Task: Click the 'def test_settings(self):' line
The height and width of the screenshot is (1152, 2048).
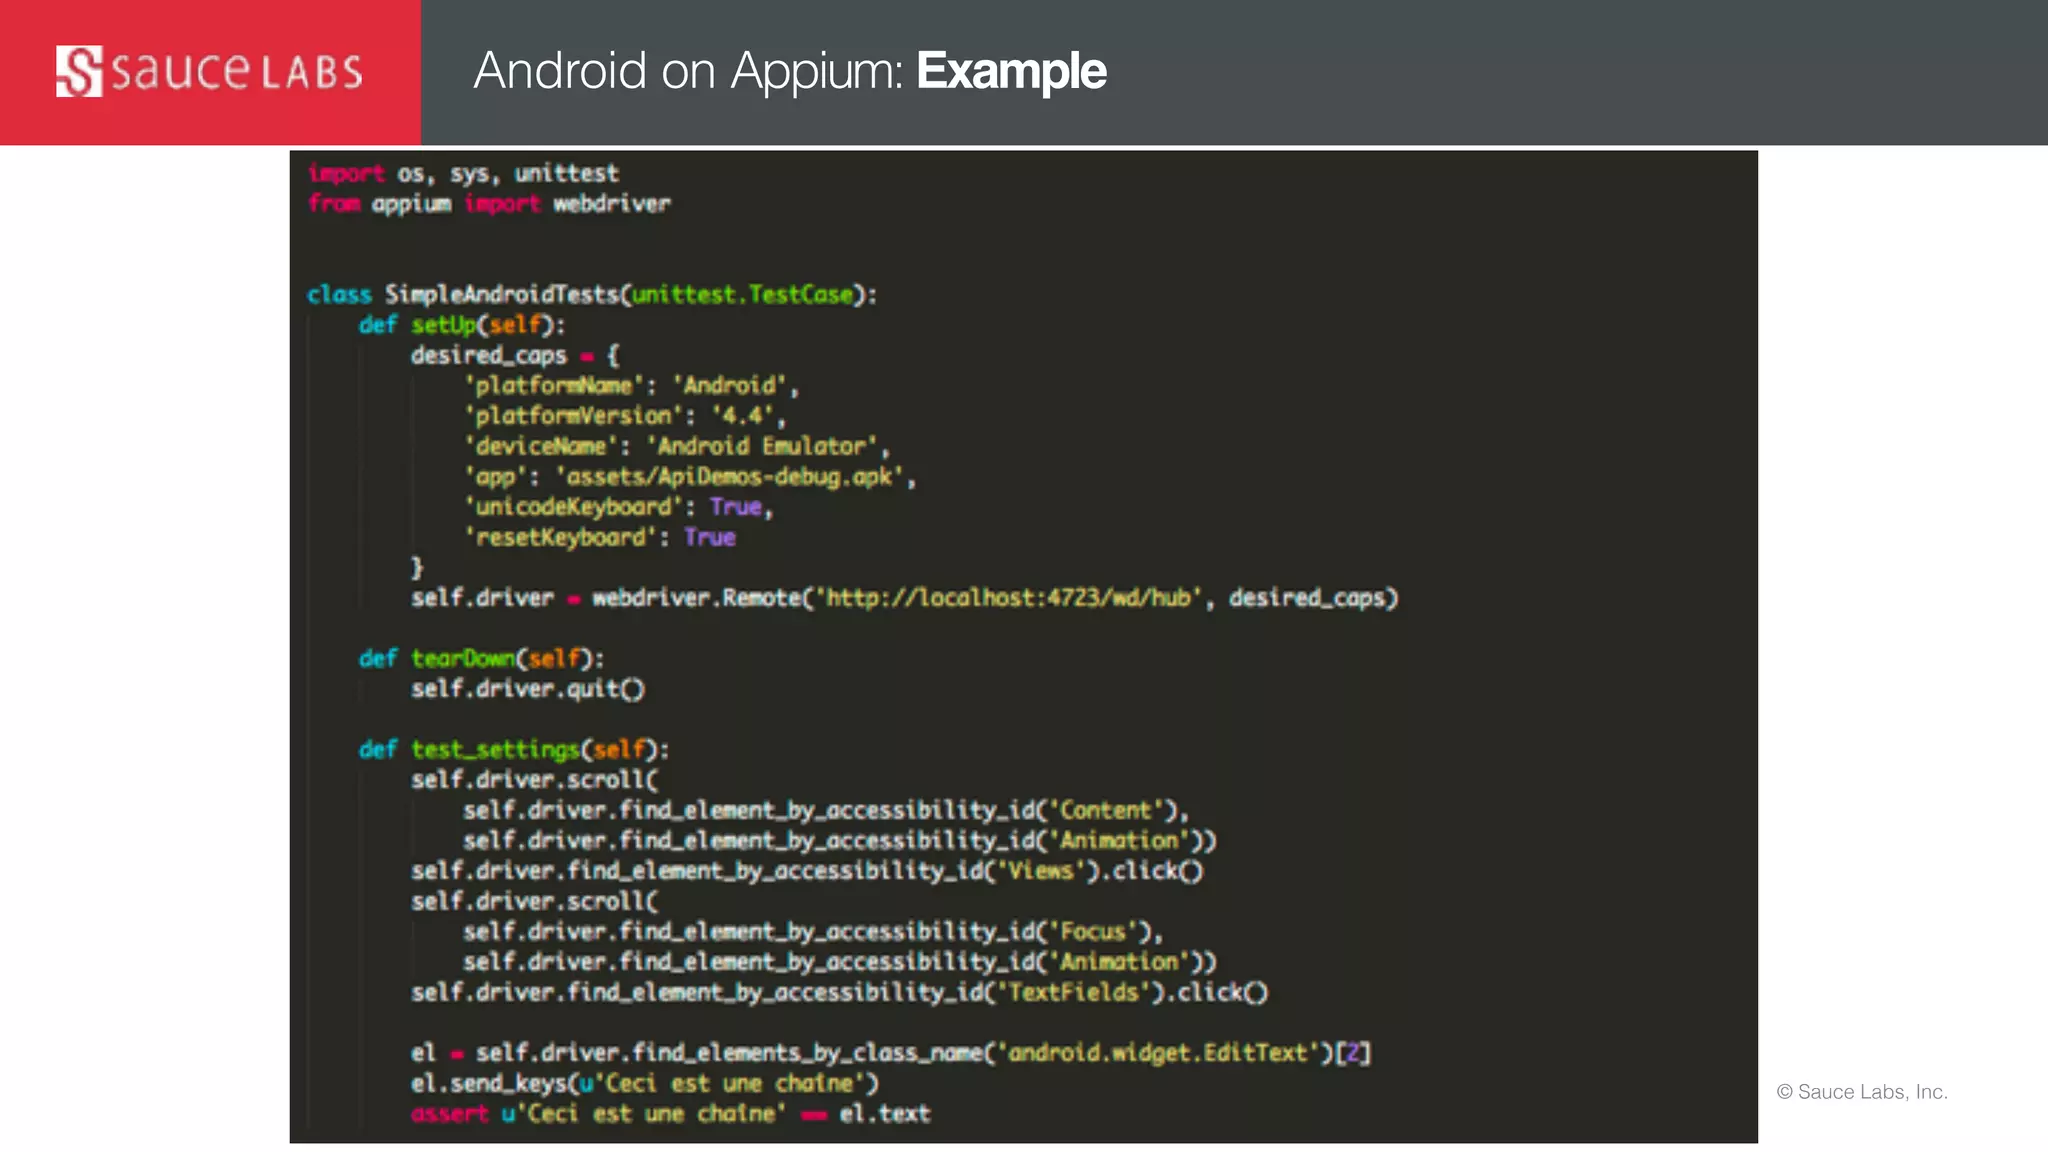Action: coord(514,750)
